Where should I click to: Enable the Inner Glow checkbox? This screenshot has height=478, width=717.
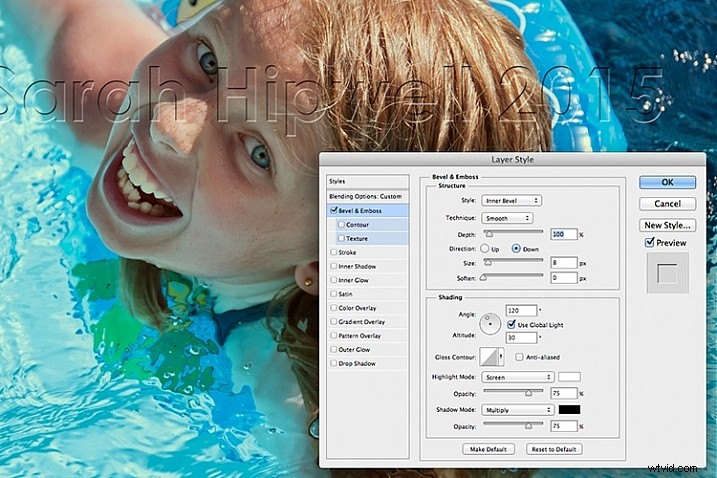(x=333, y=280)
